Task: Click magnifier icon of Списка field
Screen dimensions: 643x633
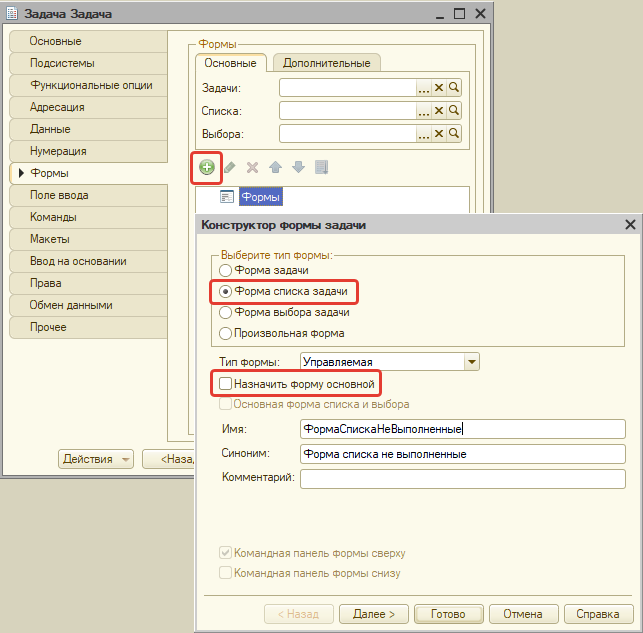Action: point(454,110)
